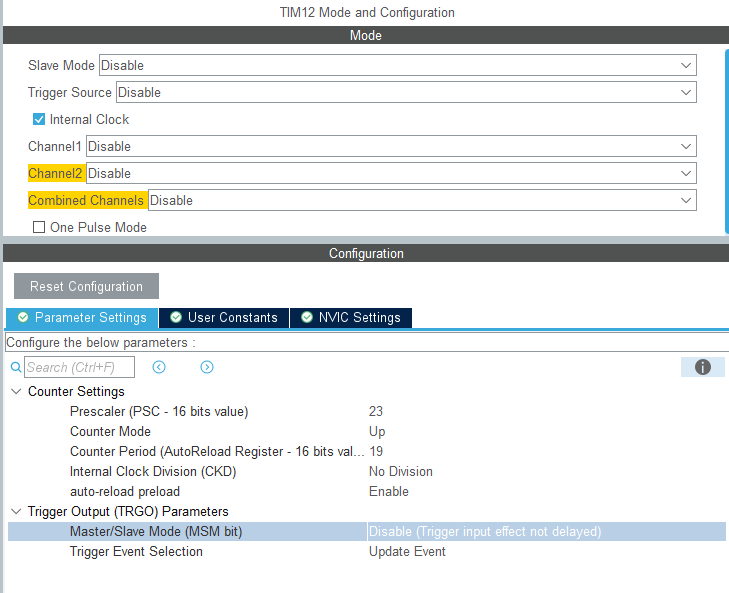Screen dimensions: 729x593
Task: Click the search magnifier icon
Action: coord(16,367)
